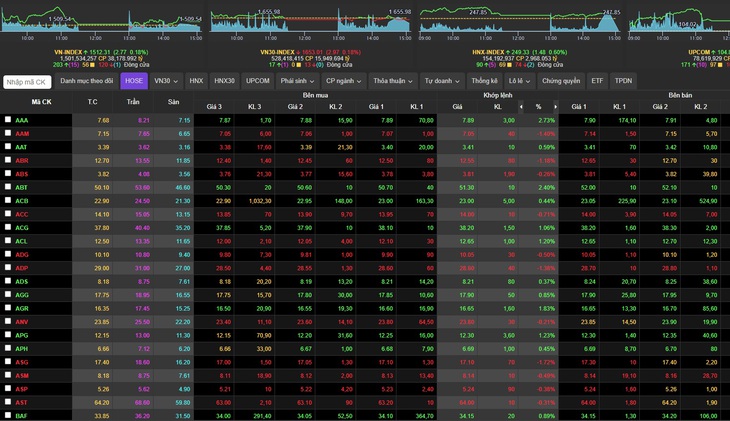730x421 pixels.
Task: Tick the checkbox for AAA stock
Action: click(x=8, y=120)
